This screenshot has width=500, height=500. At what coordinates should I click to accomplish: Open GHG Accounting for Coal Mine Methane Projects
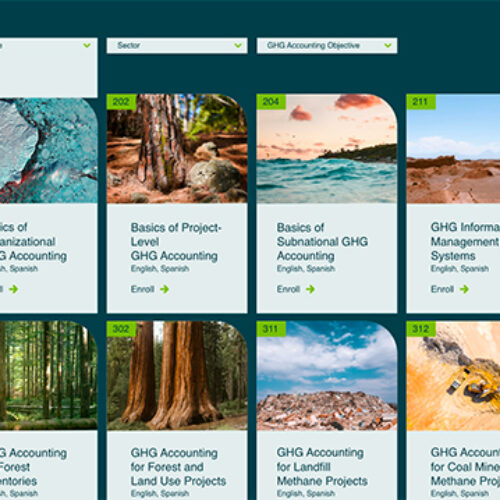(465, 467)
